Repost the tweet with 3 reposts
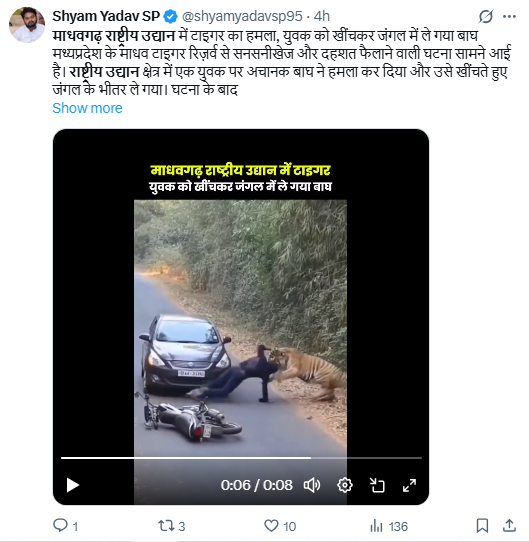Screen dimensions: 529x542 [172, 526]
